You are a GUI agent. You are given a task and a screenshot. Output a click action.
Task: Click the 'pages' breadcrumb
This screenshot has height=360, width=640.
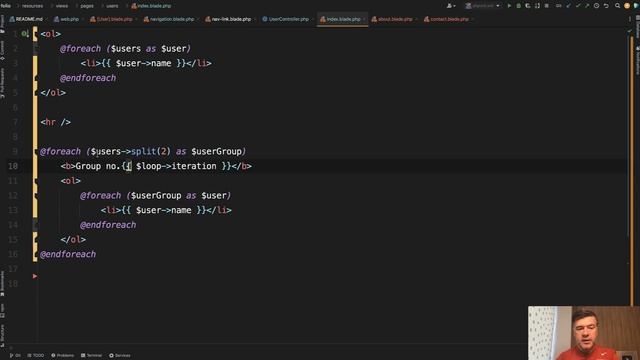click(87, 6)
